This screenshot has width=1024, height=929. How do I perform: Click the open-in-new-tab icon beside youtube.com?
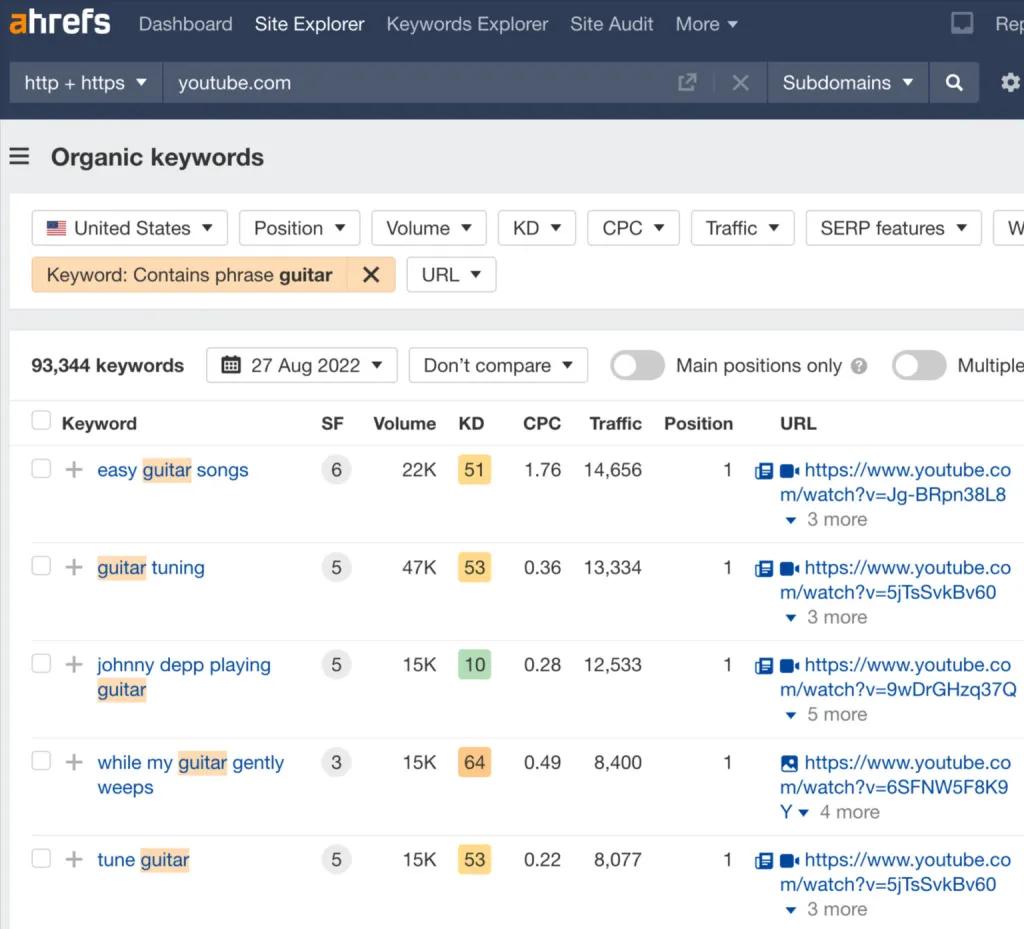pos(687,83)
